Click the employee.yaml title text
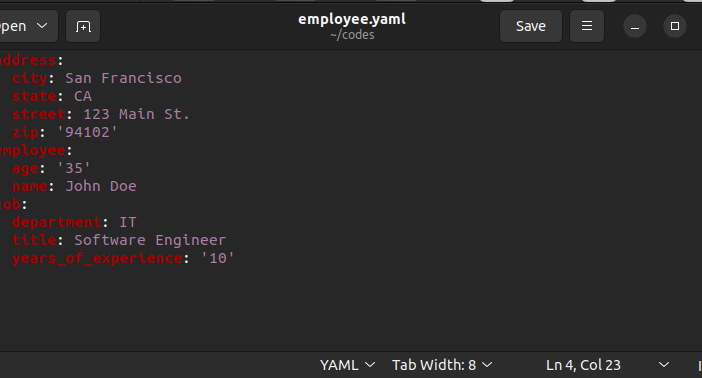702x378 pixels. point(352,19)
